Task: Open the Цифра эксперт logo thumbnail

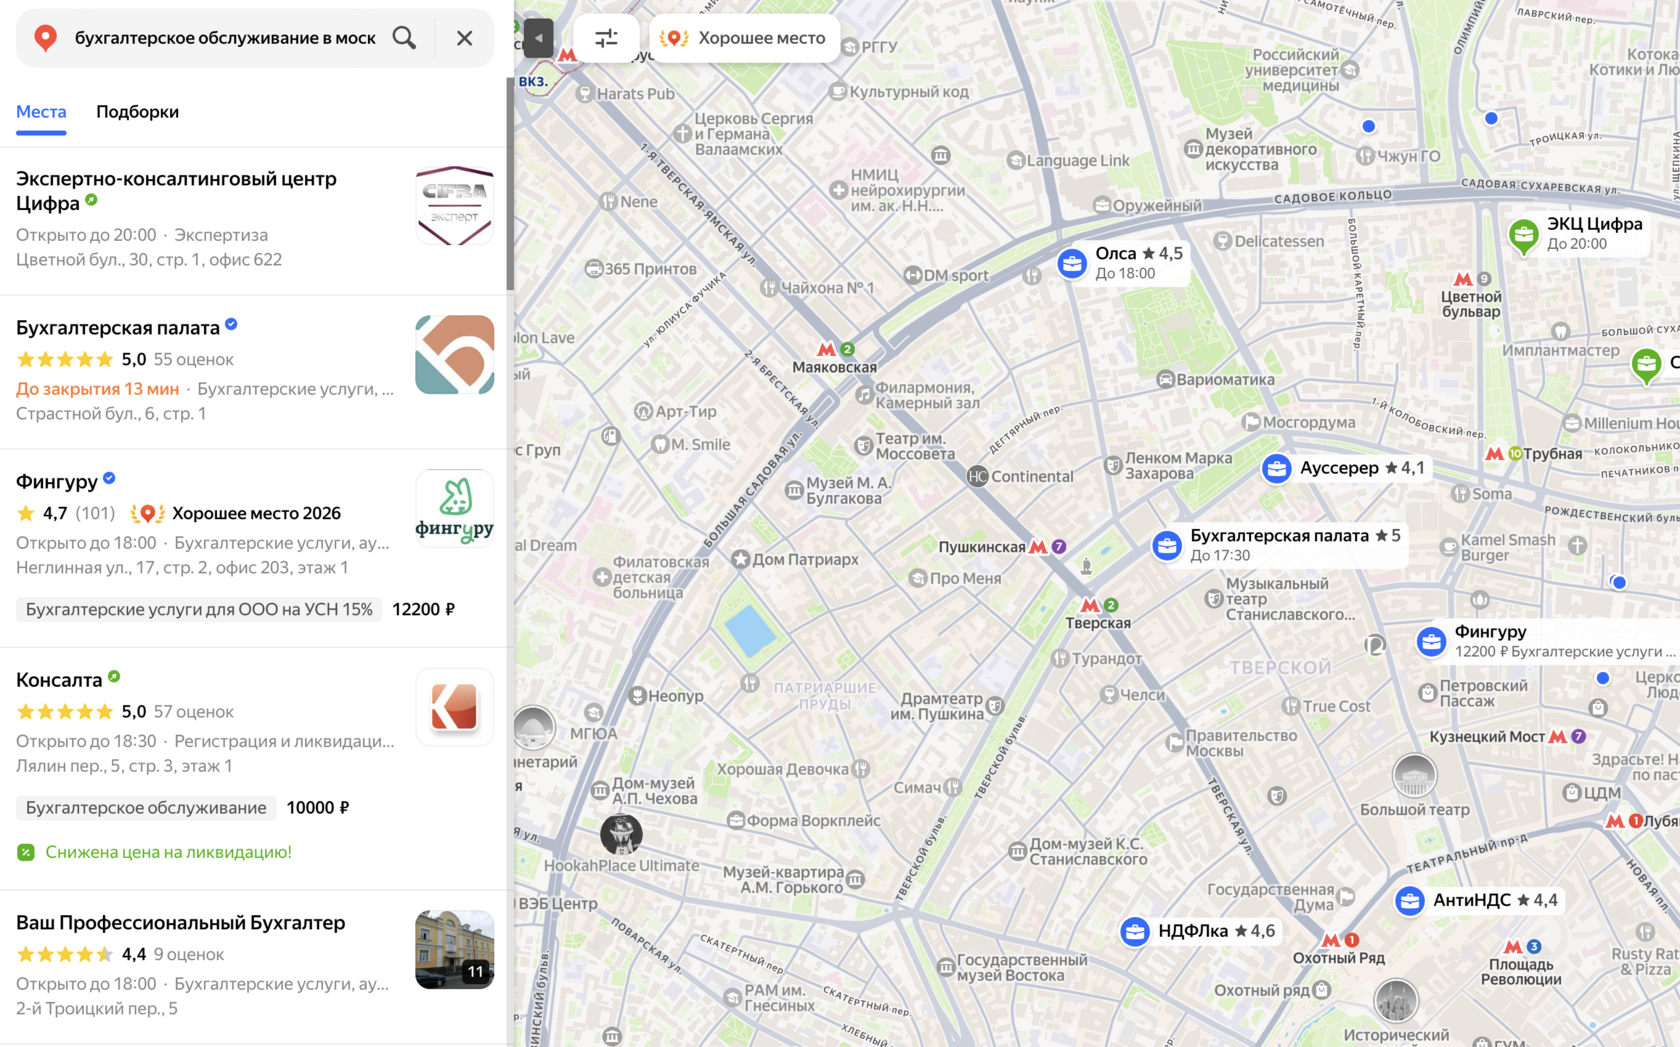Action: (455, 206)
